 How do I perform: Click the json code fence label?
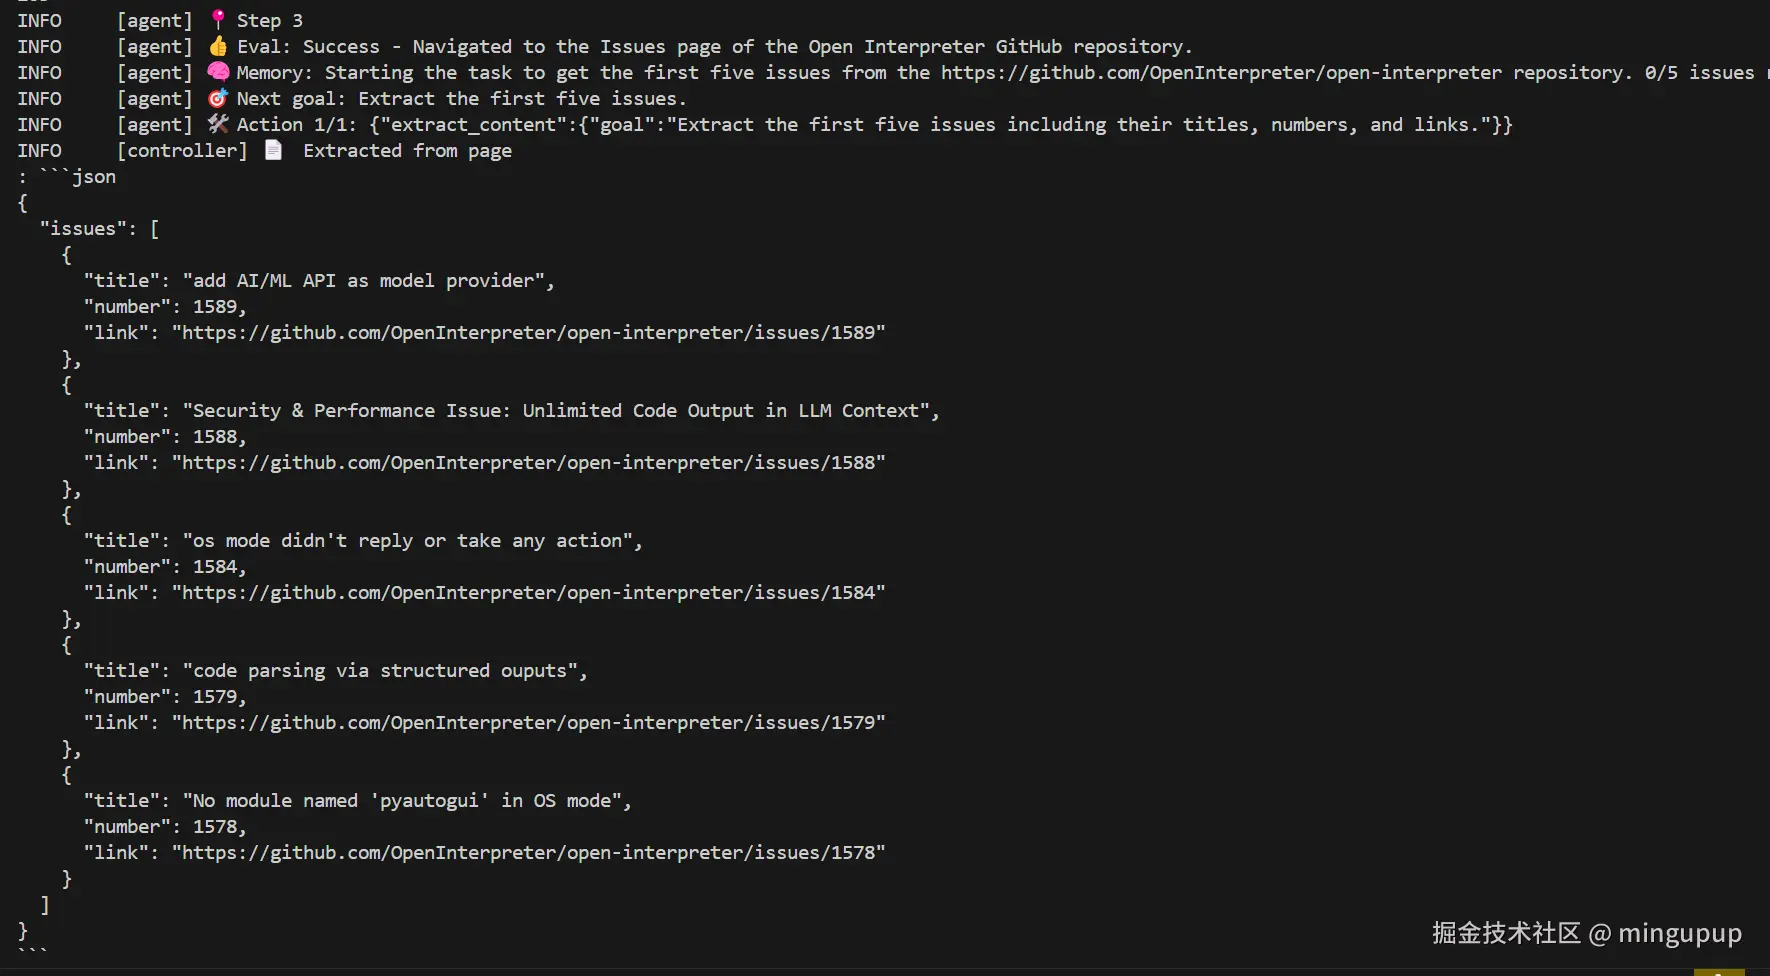pyautogui.click(x=93, y=177)
